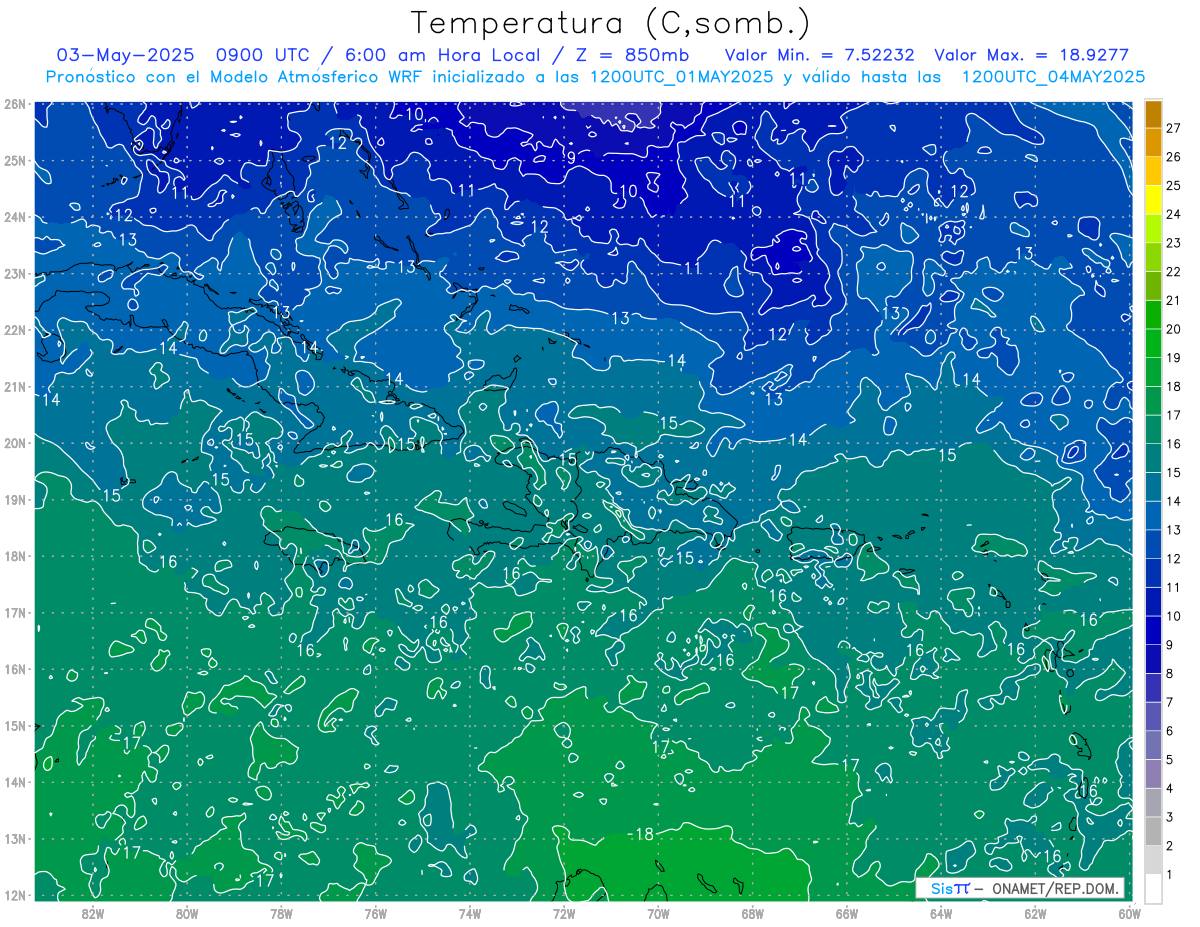Click the "1200UTC_04MAY2025" valid-until time
Image resolution: width=1200 pixels, height=927 pixels.
[1052, 76]
